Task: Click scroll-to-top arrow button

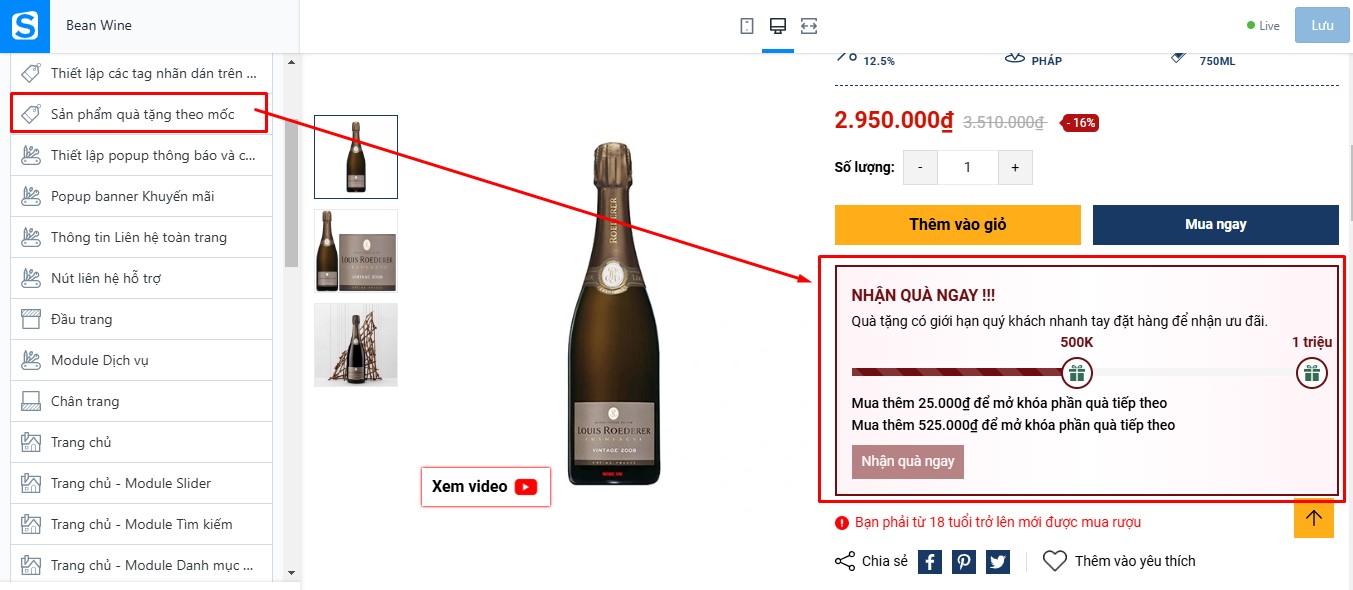Action: click(1314, 517)
